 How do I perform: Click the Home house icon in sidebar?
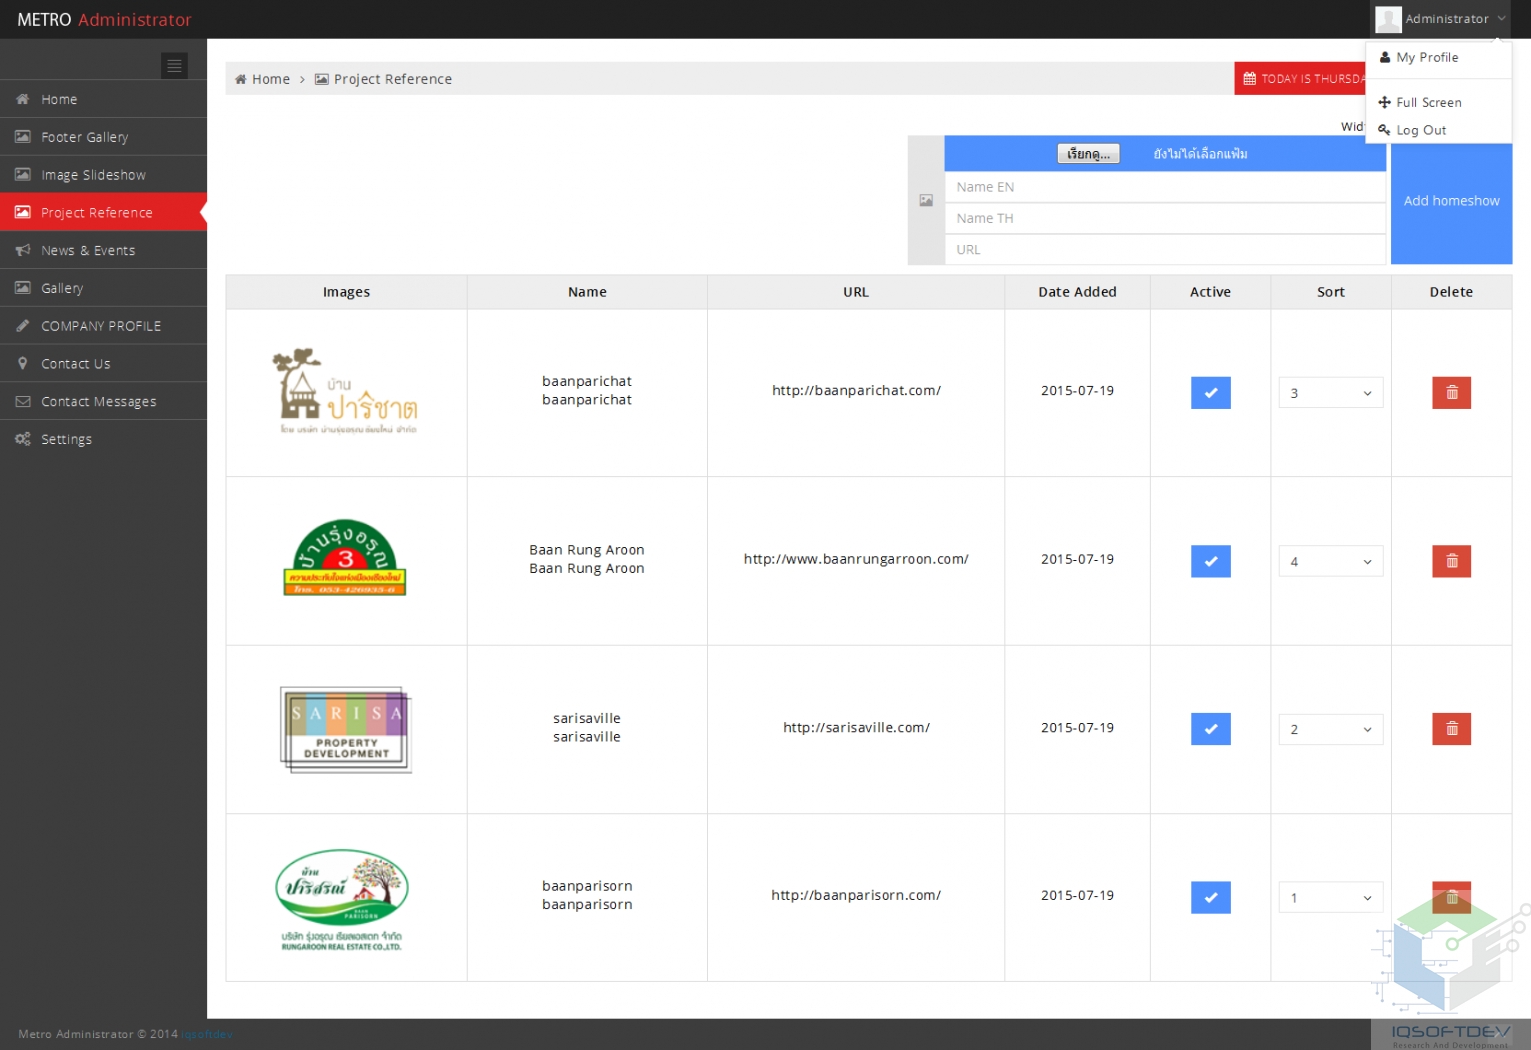click(22, 99)
